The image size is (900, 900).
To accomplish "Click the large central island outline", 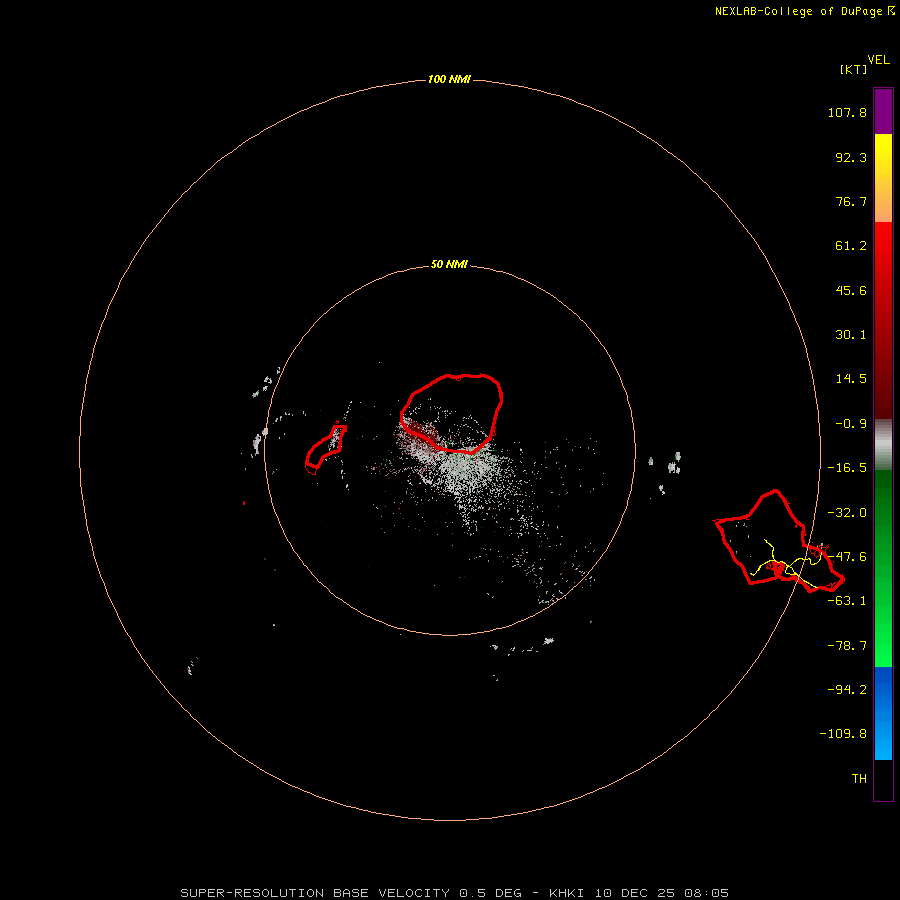I will [452, 412].
